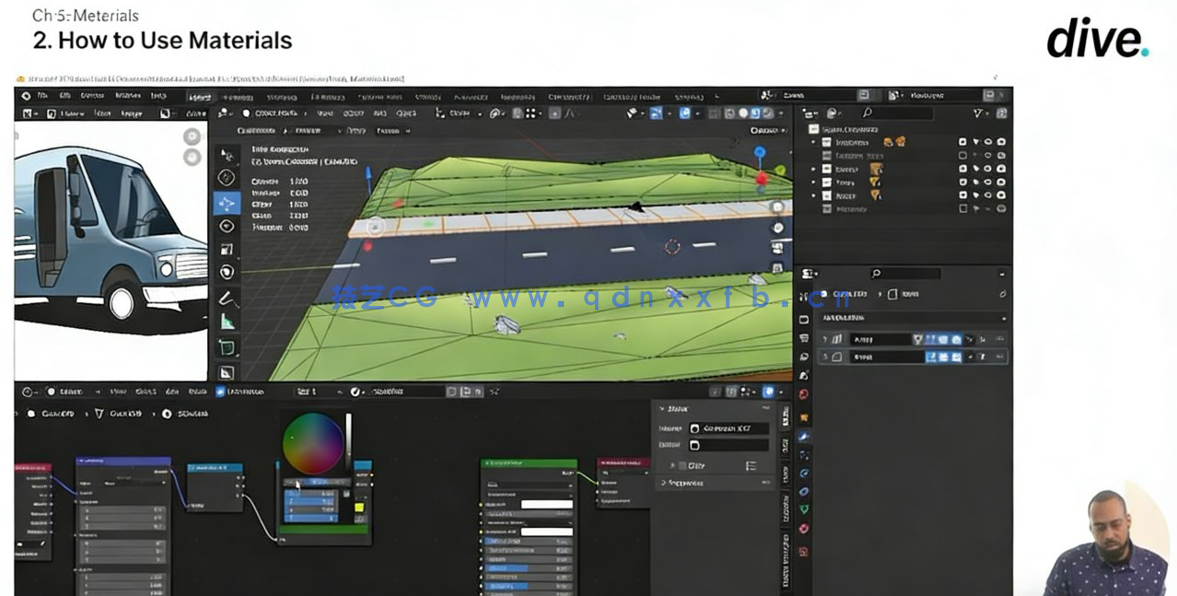Open the Render menu in the top bar
Screen dimensions: 1177x596
point(90,97)
